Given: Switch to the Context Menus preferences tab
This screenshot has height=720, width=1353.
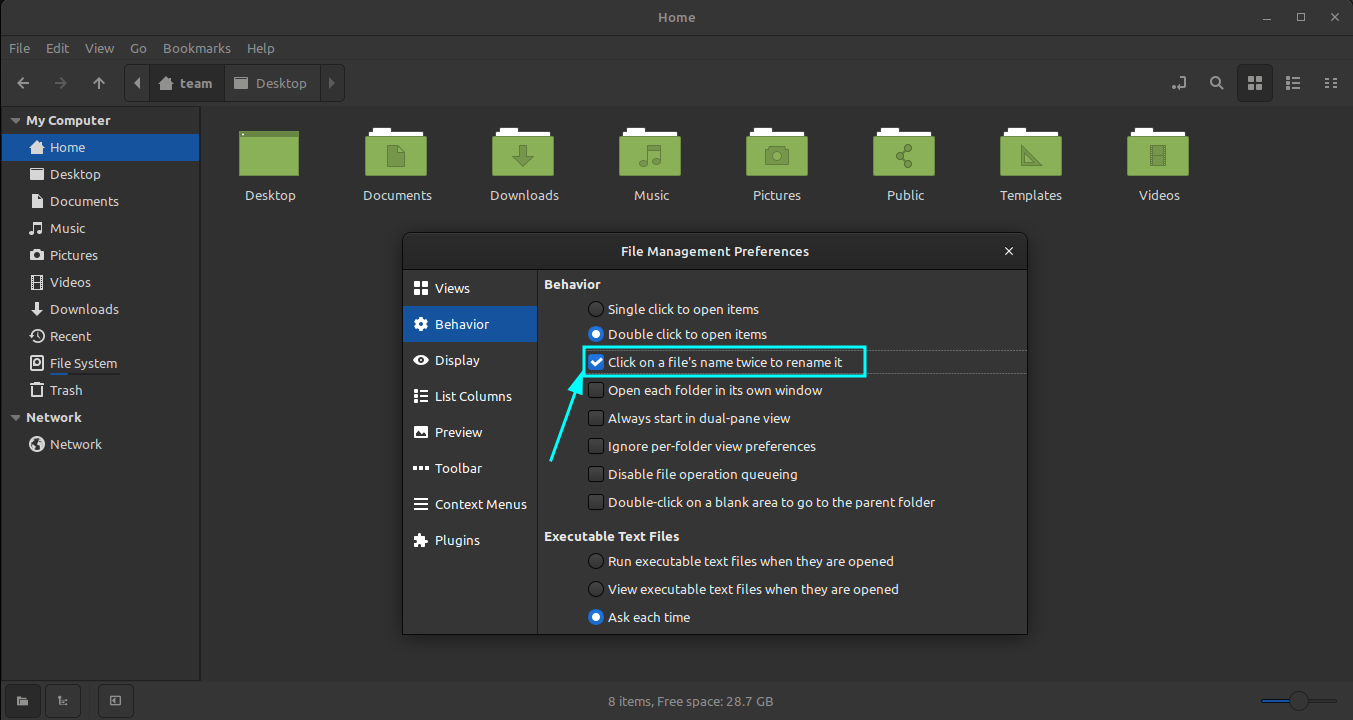Looking at the screenshot, I should tap(470, 504).
